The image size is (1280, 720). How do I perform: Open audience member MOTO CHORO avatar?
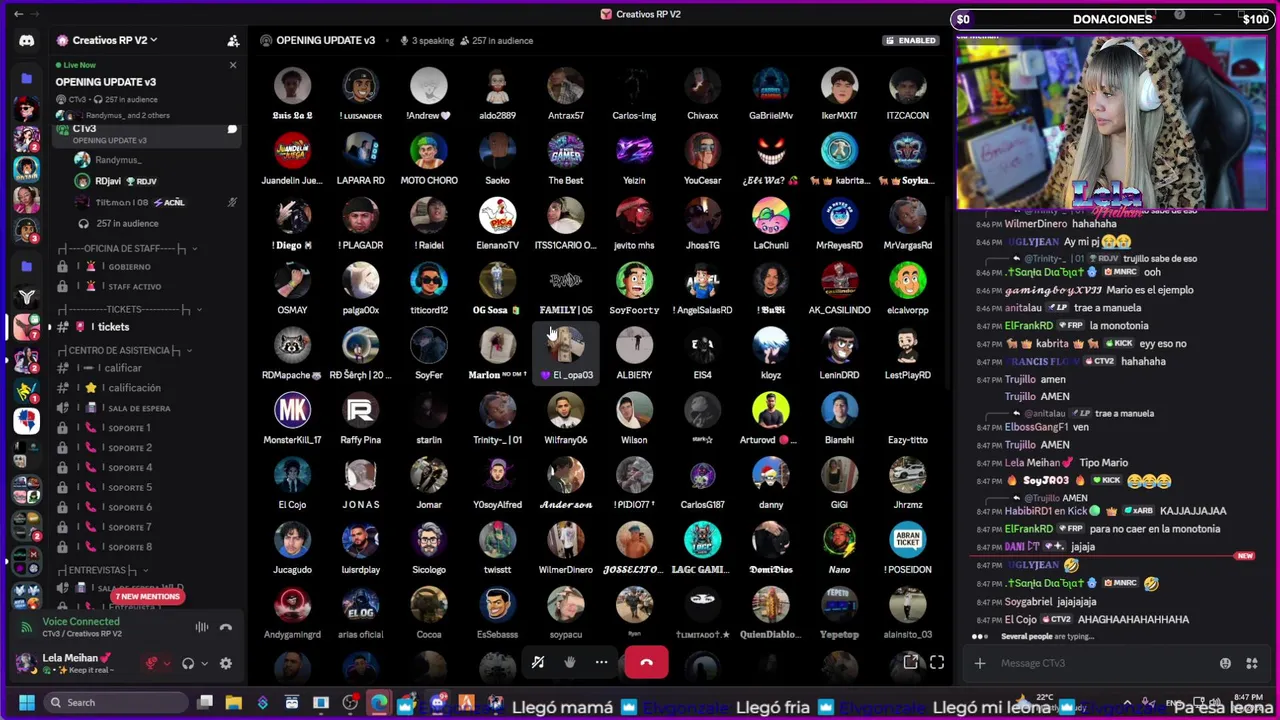tap(429, 150)
